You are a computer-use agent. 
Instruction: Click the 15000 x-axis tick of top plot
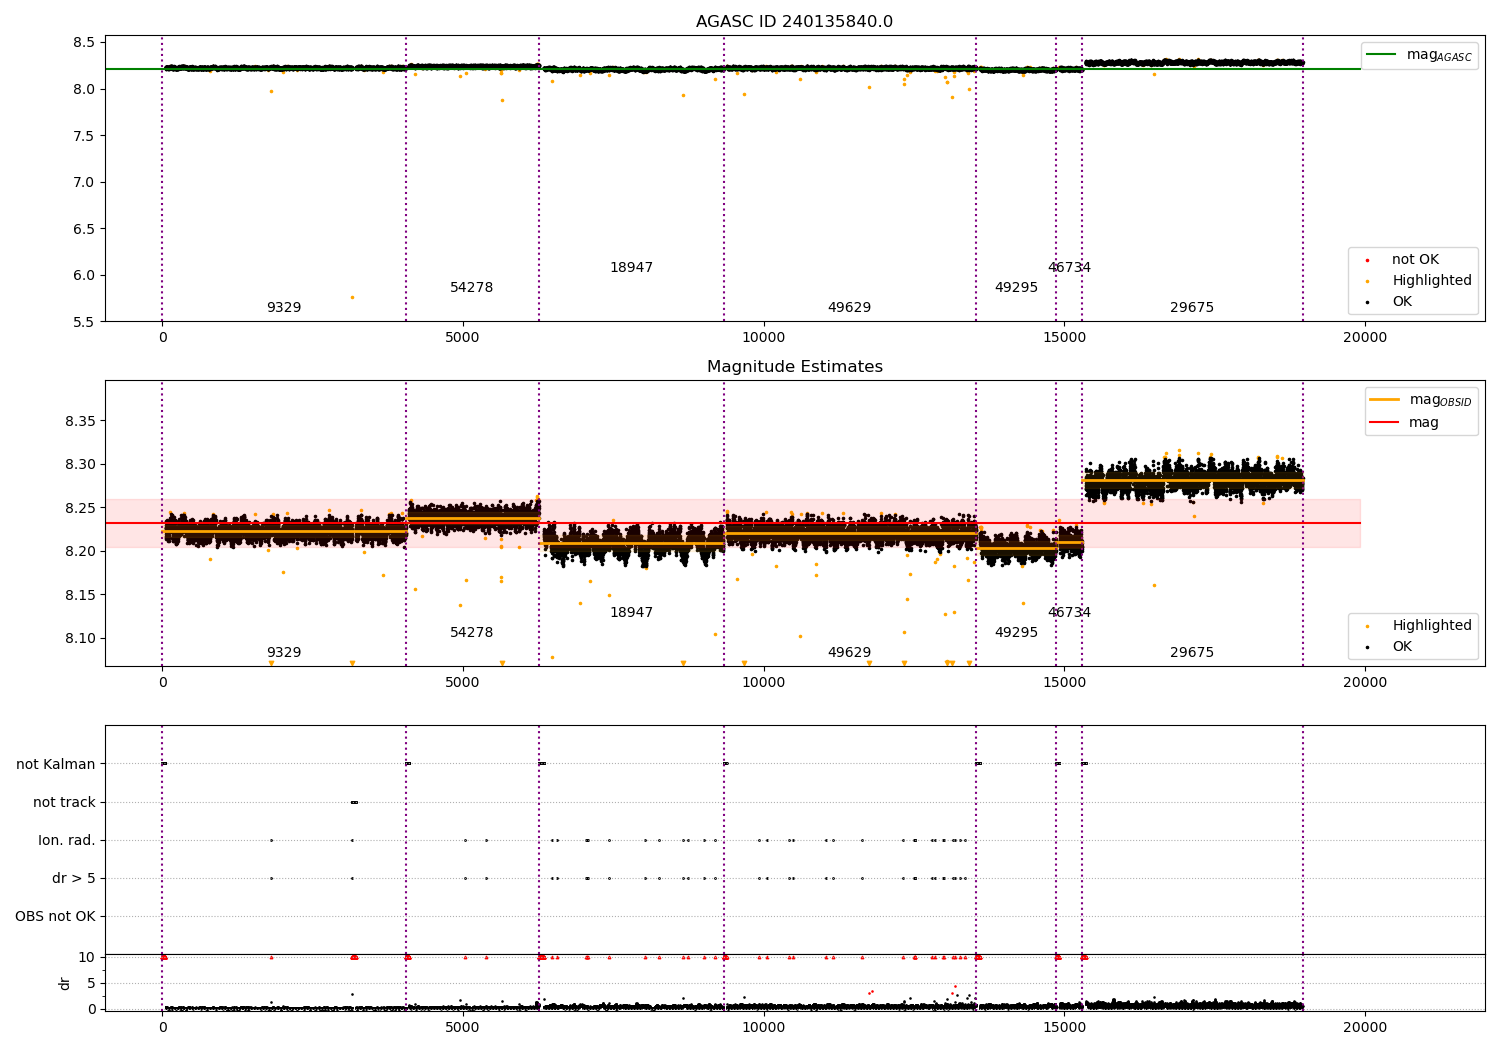point(1064,337)
